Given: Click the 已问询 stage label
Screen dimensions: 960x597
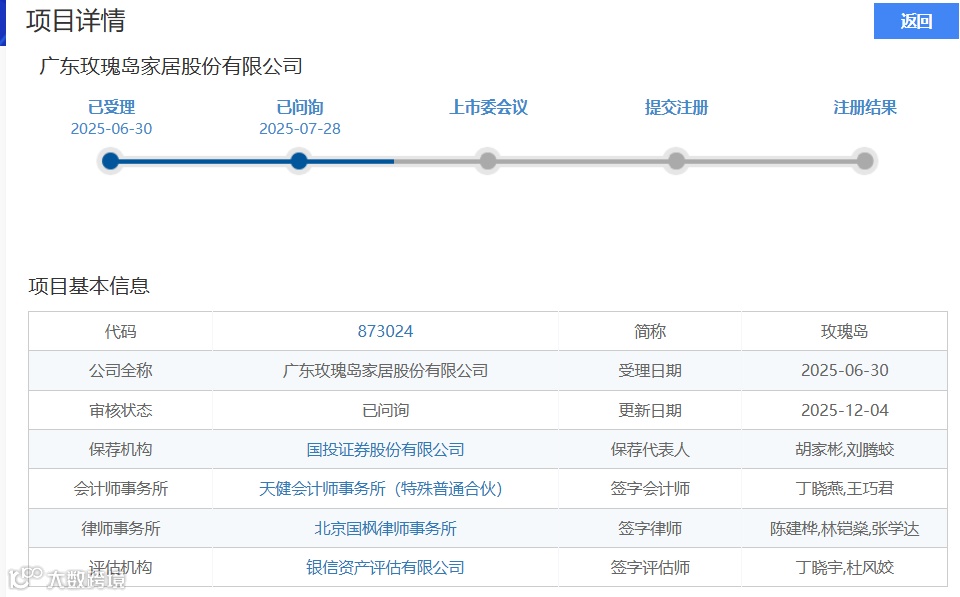Looking at the screenshot, I should click(299, 107).
